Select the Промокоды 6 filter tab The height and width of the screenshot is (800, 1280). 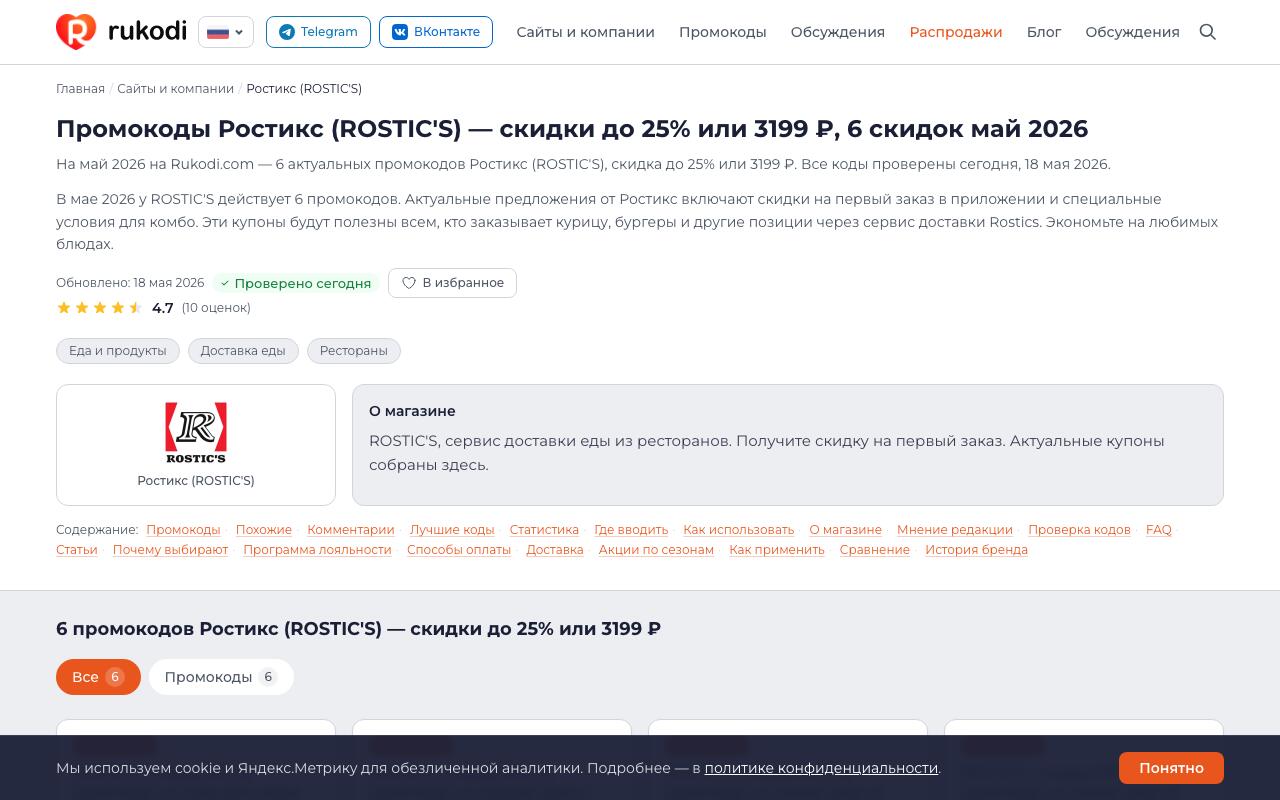[221, 677]
